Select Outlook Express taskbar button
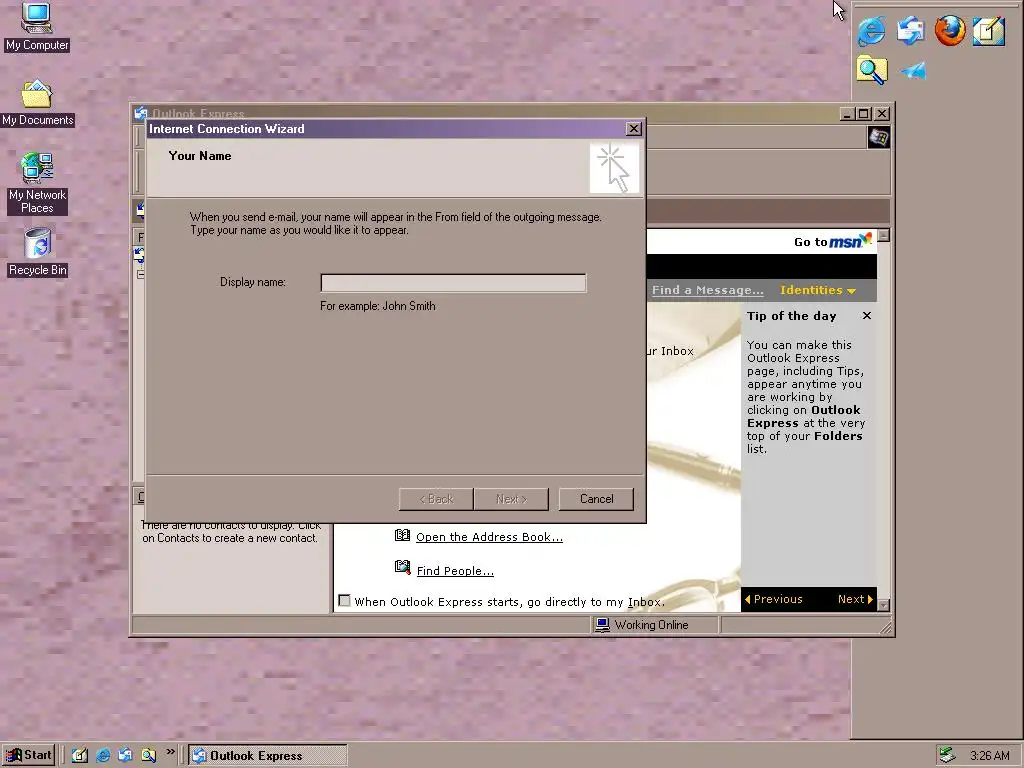Image resolution: width=1024 pixels, height=768 pixels. pyautogui.click(x=268, y=756)
